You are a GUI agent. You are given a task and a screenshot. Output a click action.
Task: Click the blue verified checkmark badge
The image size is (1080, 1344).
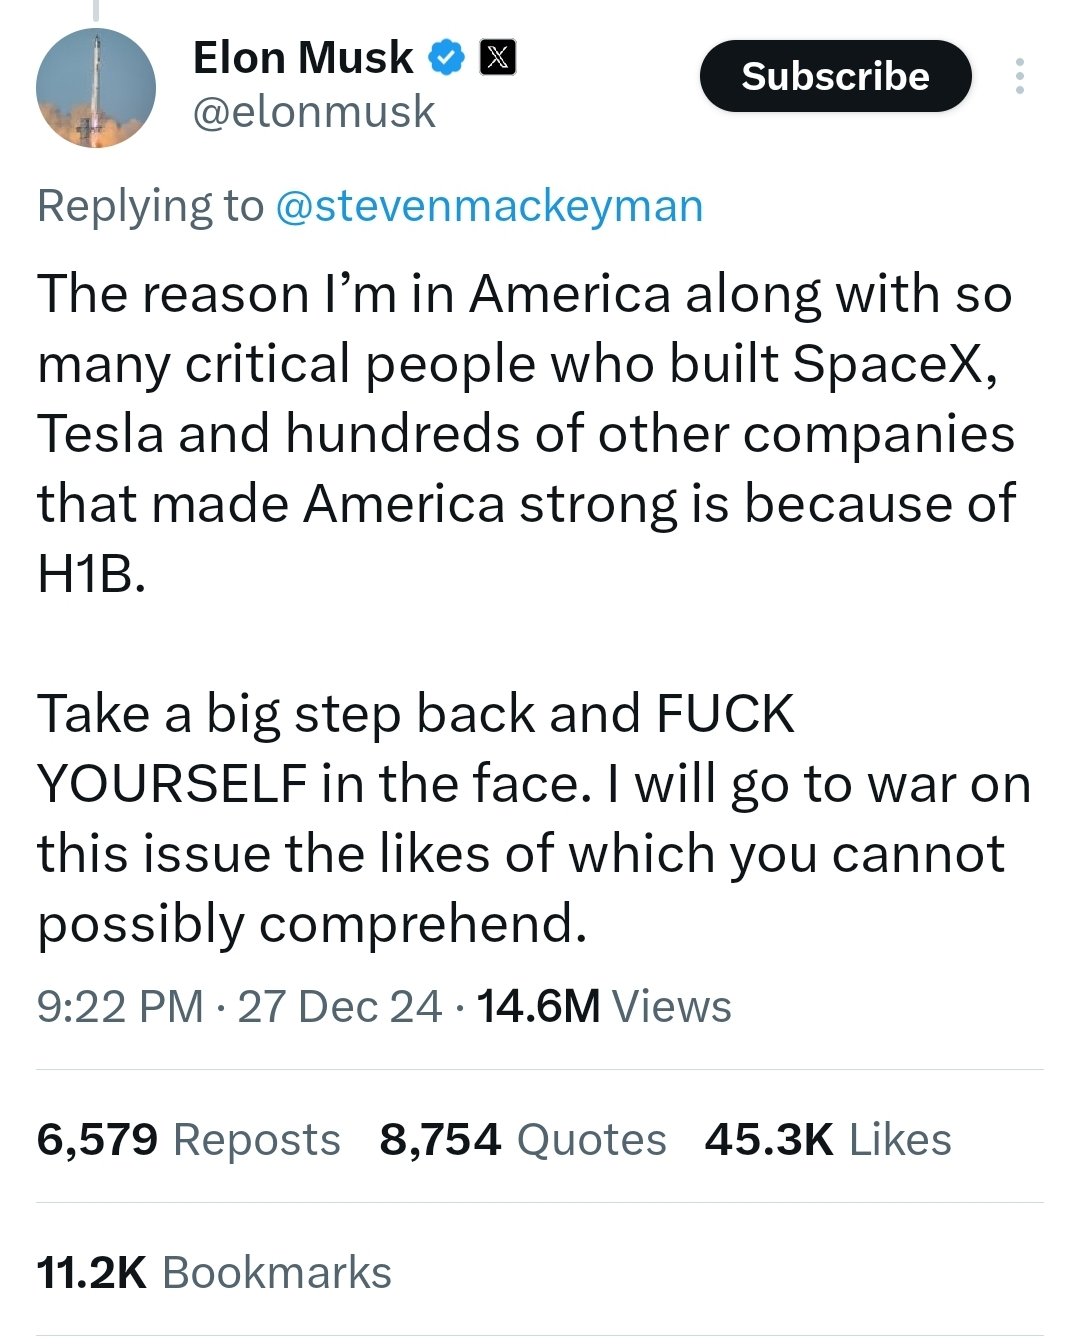[x=447, y=58]
